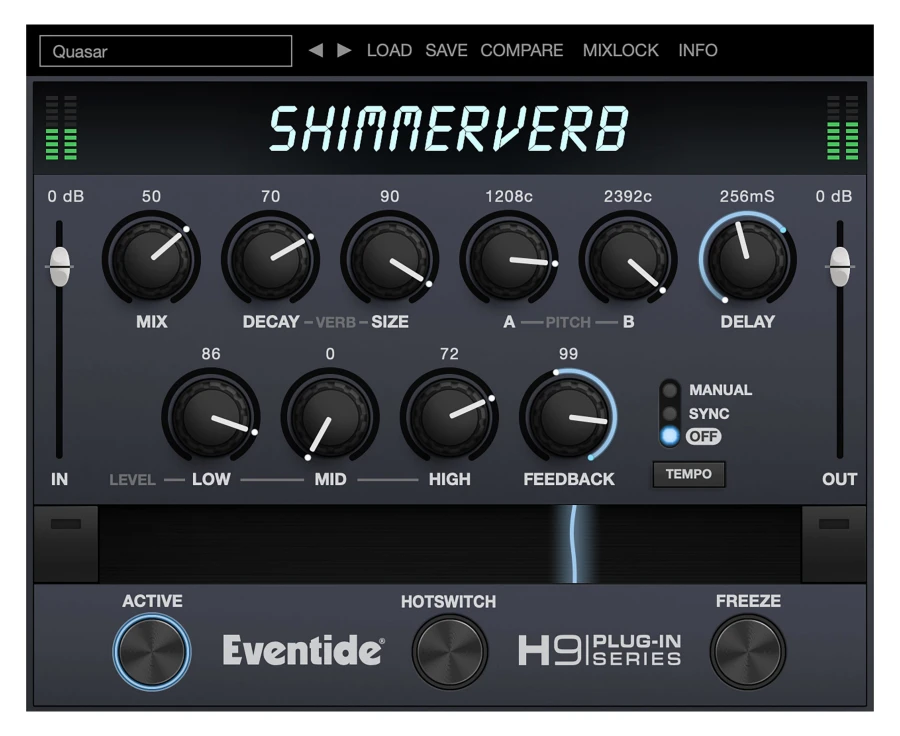Click the SIZE knob
This screenshot has width=900, height=736.
390,259
